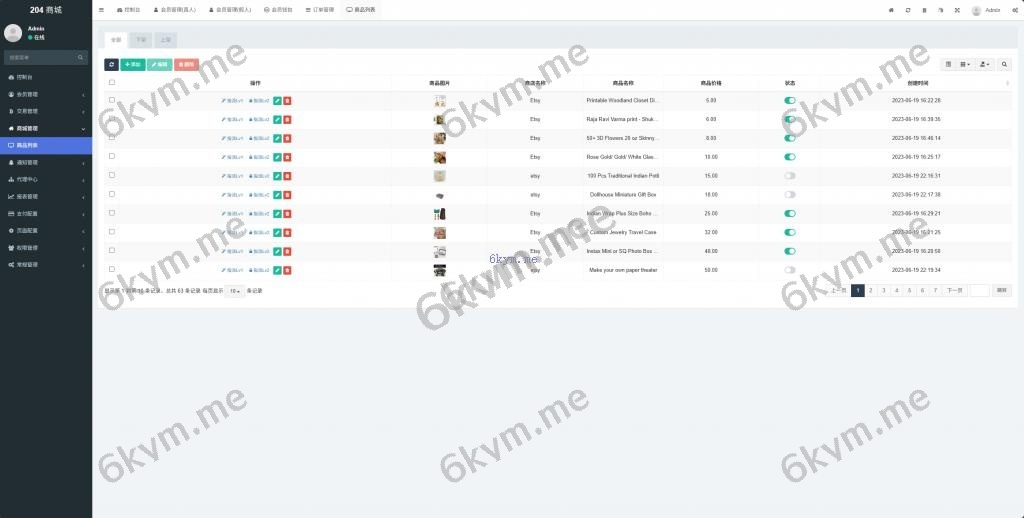Expand the 会员管理 sidebar menu
Viewport: 1024px width, 518px height.
pos(46,94)
